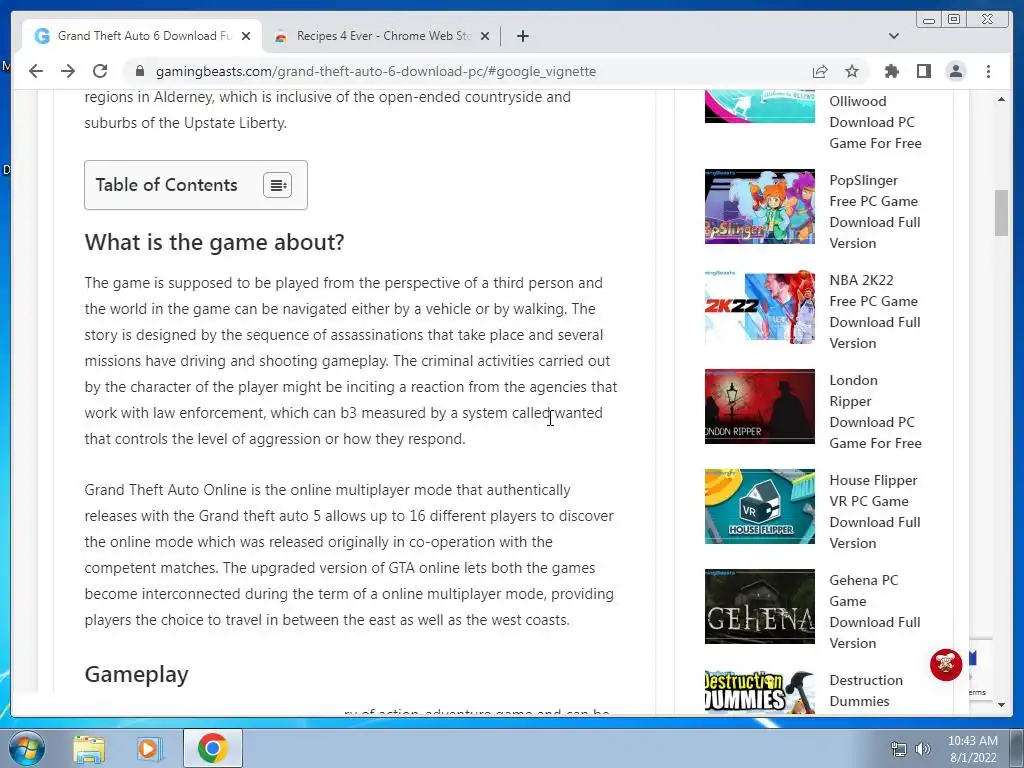The image size is (1024, 768).
Task: Click the 'What is the game about?' heading
Action: coord(214,242)
